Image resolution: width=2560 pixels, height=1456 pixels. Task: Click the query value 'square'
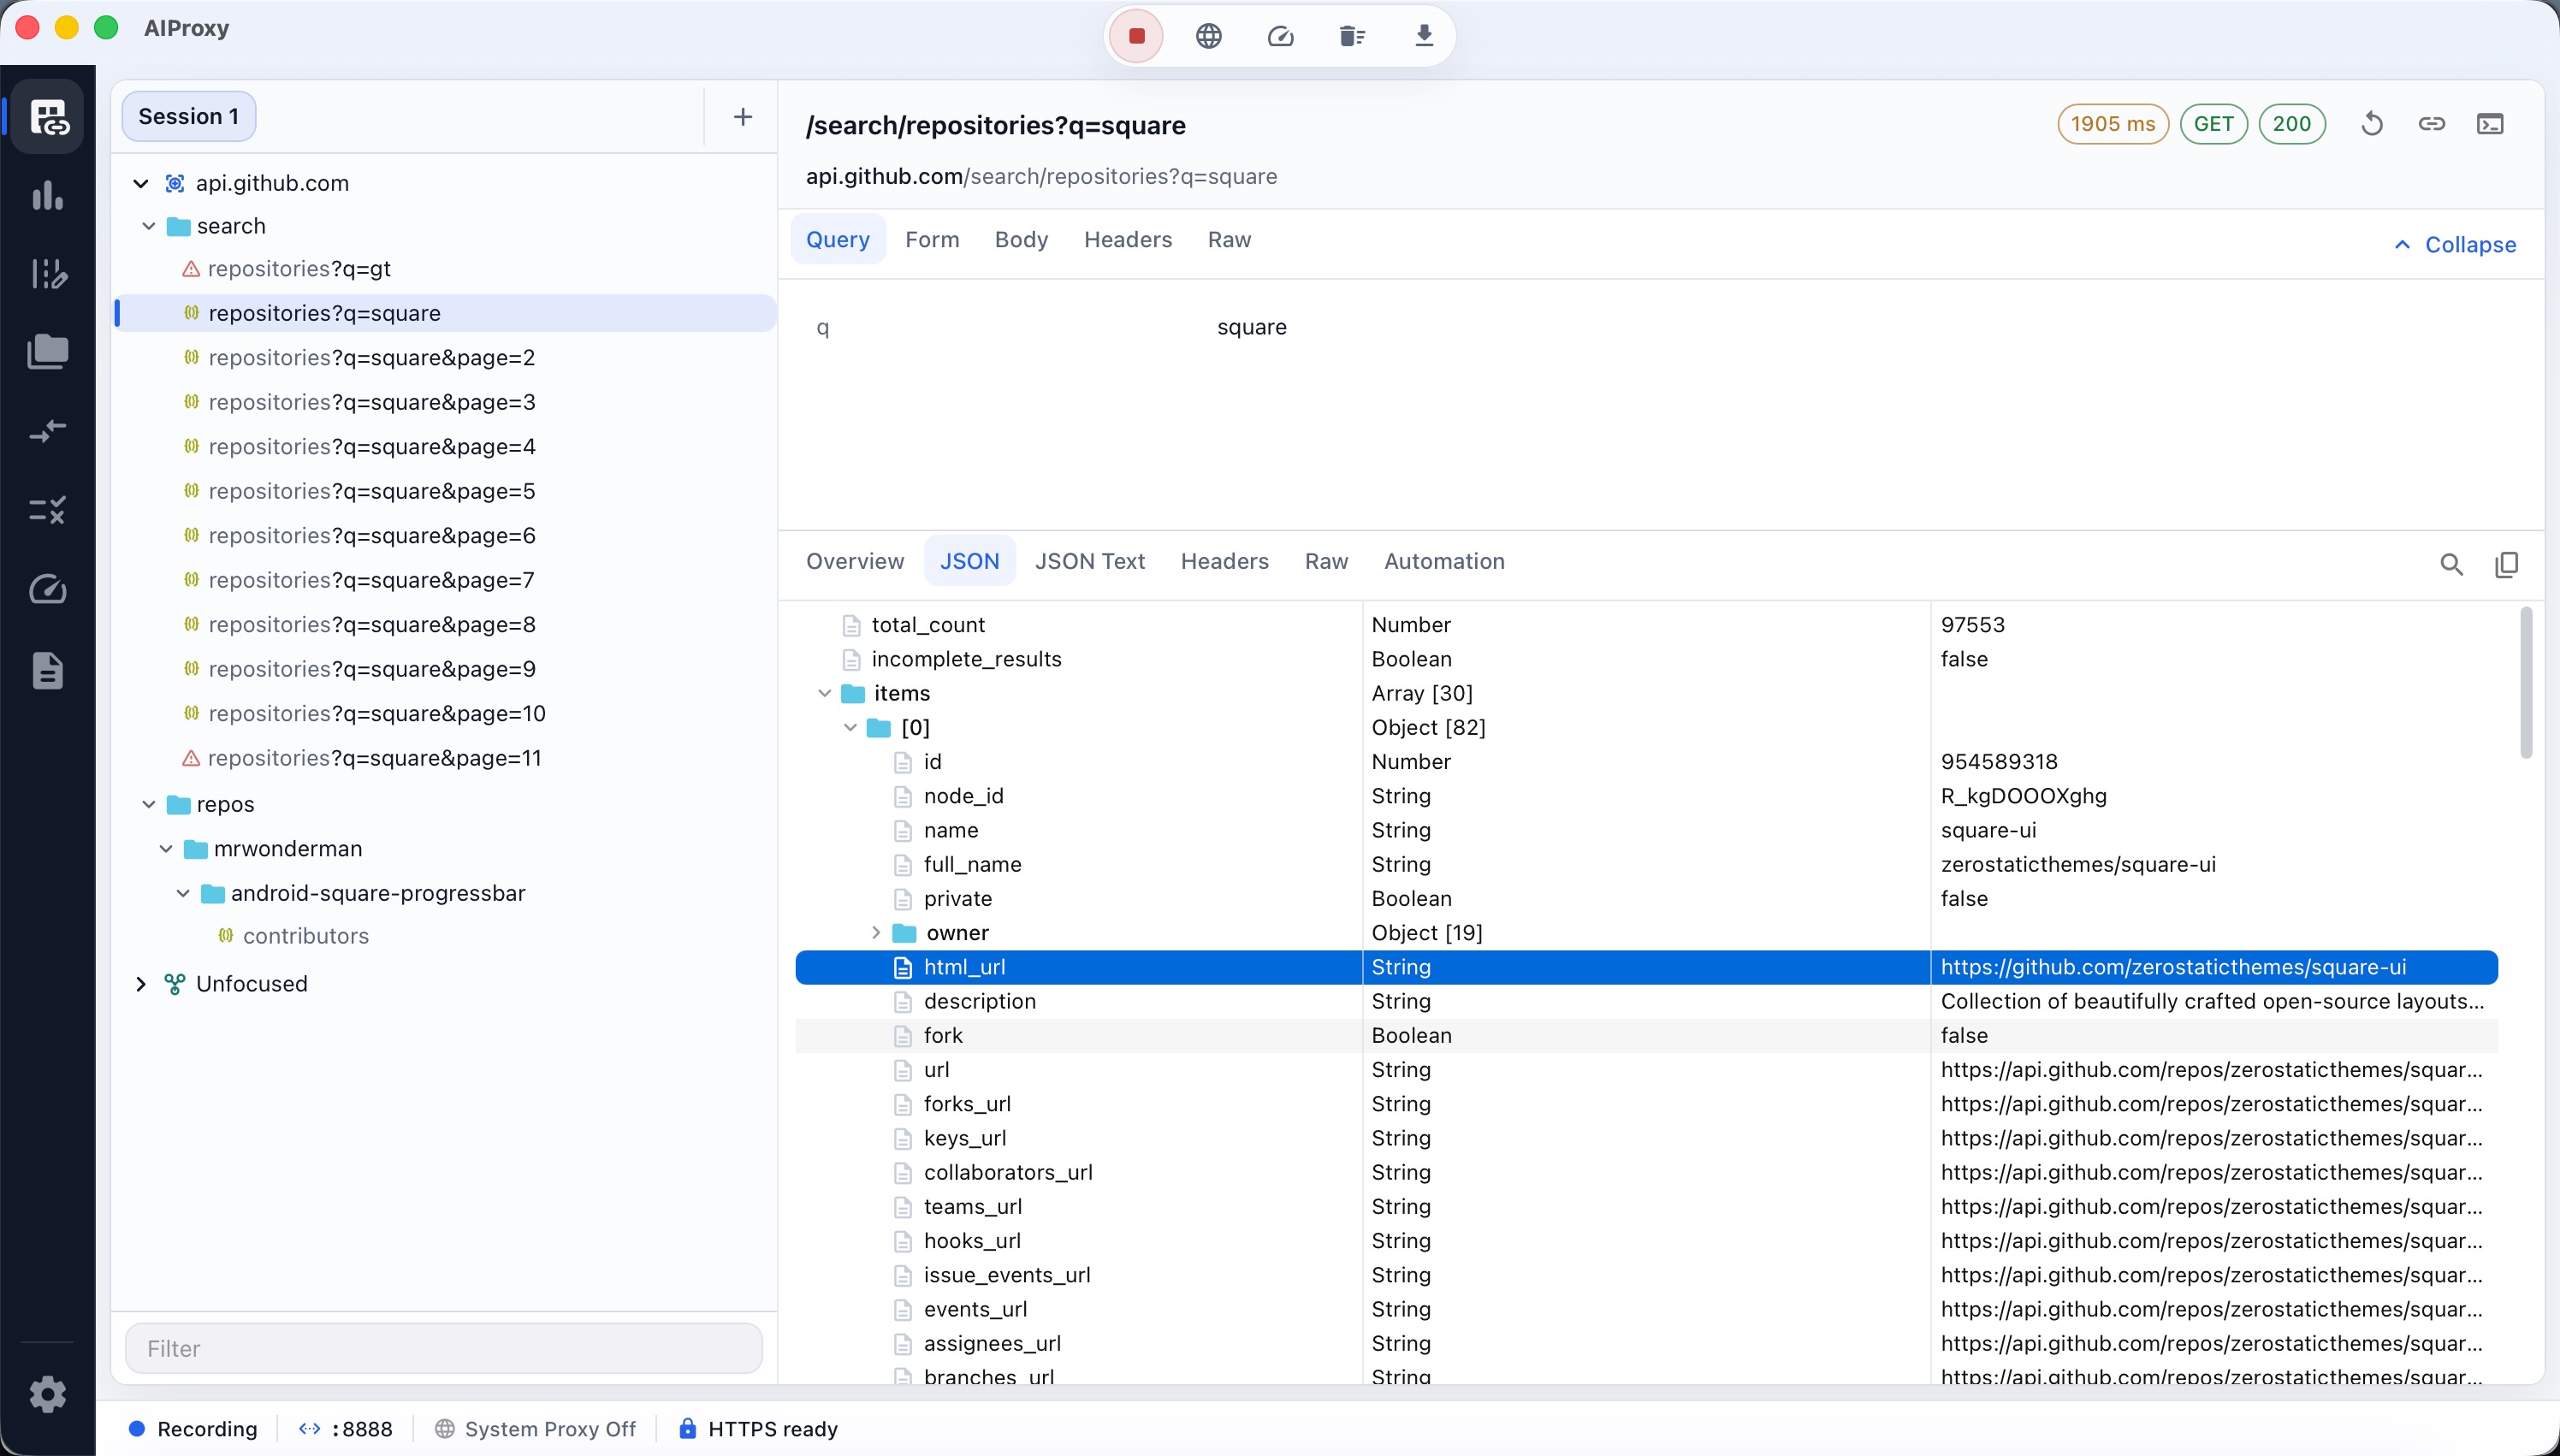pyautogui.click(x=1251, y=328)
